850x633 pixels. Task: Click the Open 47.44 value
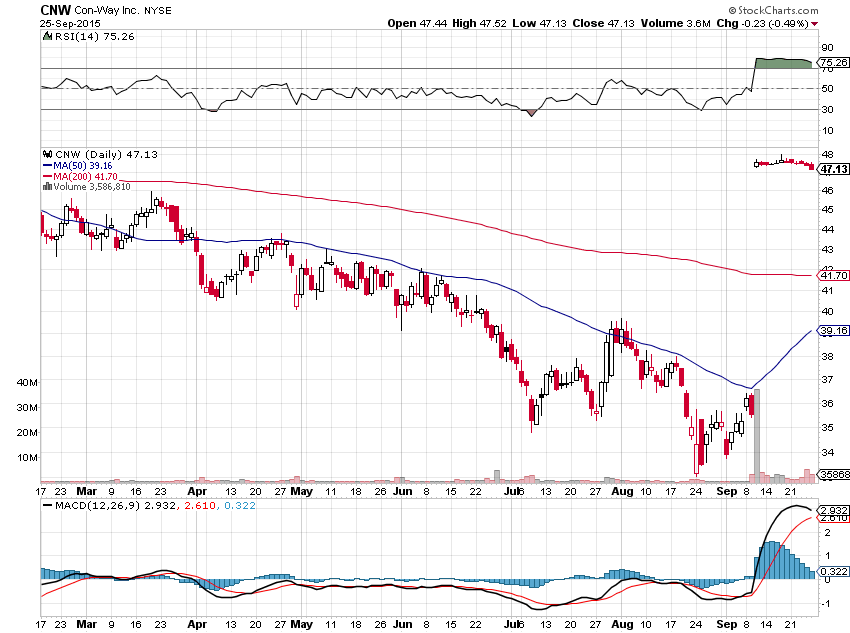coord(417,23)
